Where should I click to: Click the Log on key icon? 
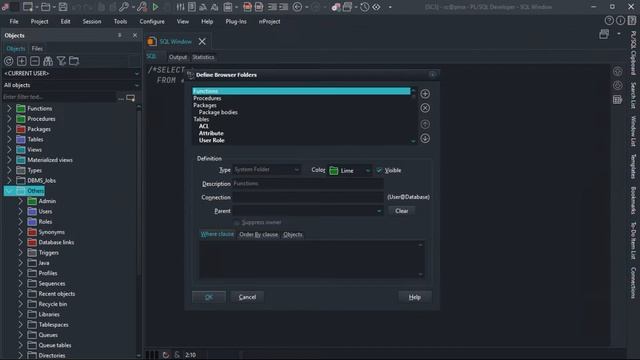(x=124, y=7)
